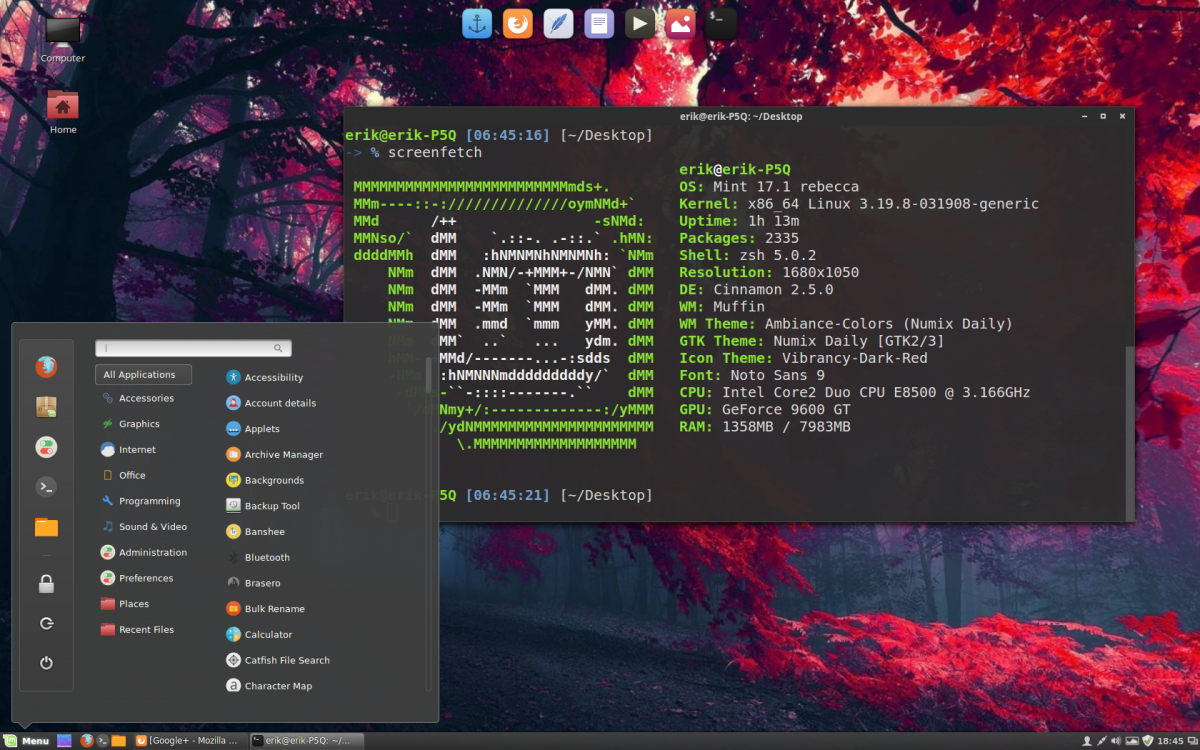Switch to Google+ Mozilla window in taskbar
The height and width of the screenshot is (750, 1200).
tap(189, 741)
